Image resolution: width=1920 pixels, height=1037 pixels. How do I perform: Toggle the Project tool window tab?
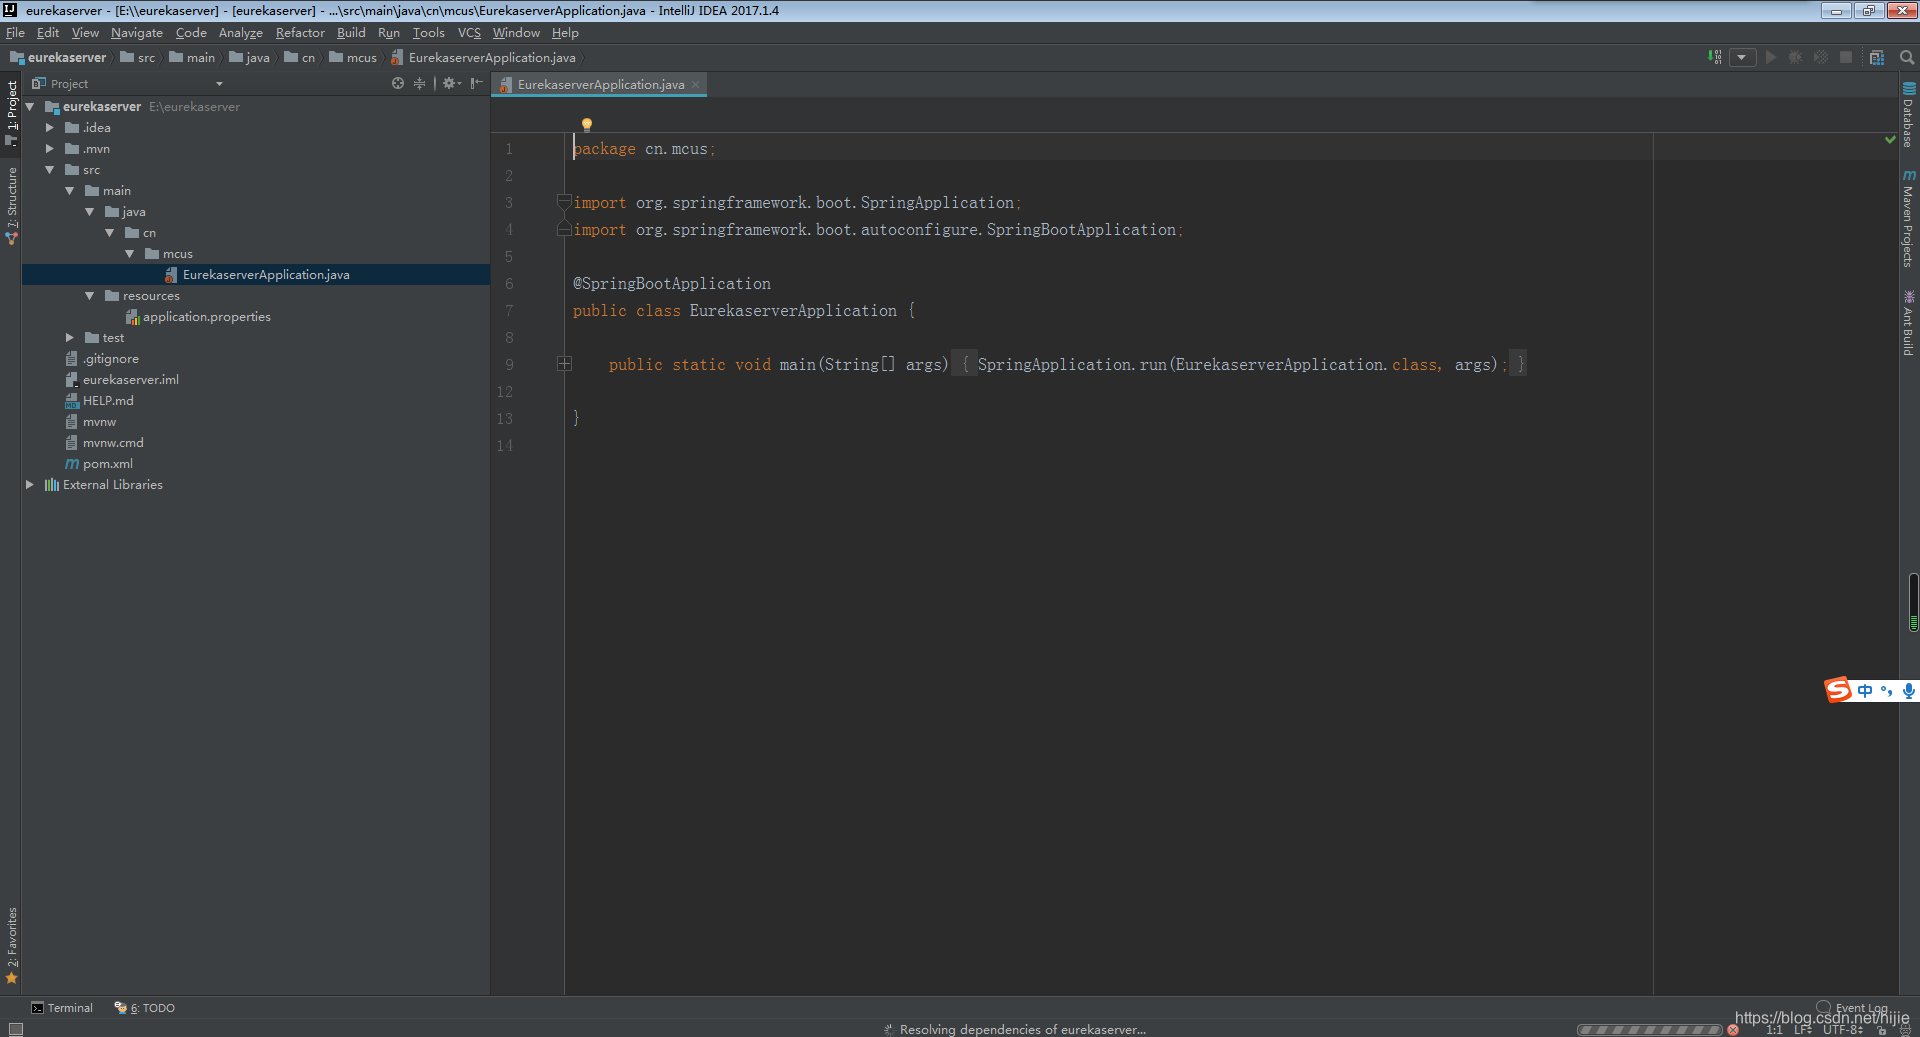click(x=12, y=112)
